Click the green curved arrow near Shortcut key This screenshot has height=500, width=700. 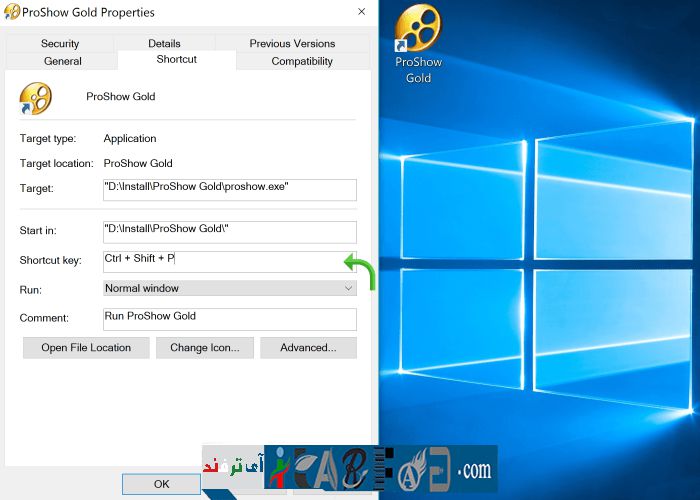359,270
